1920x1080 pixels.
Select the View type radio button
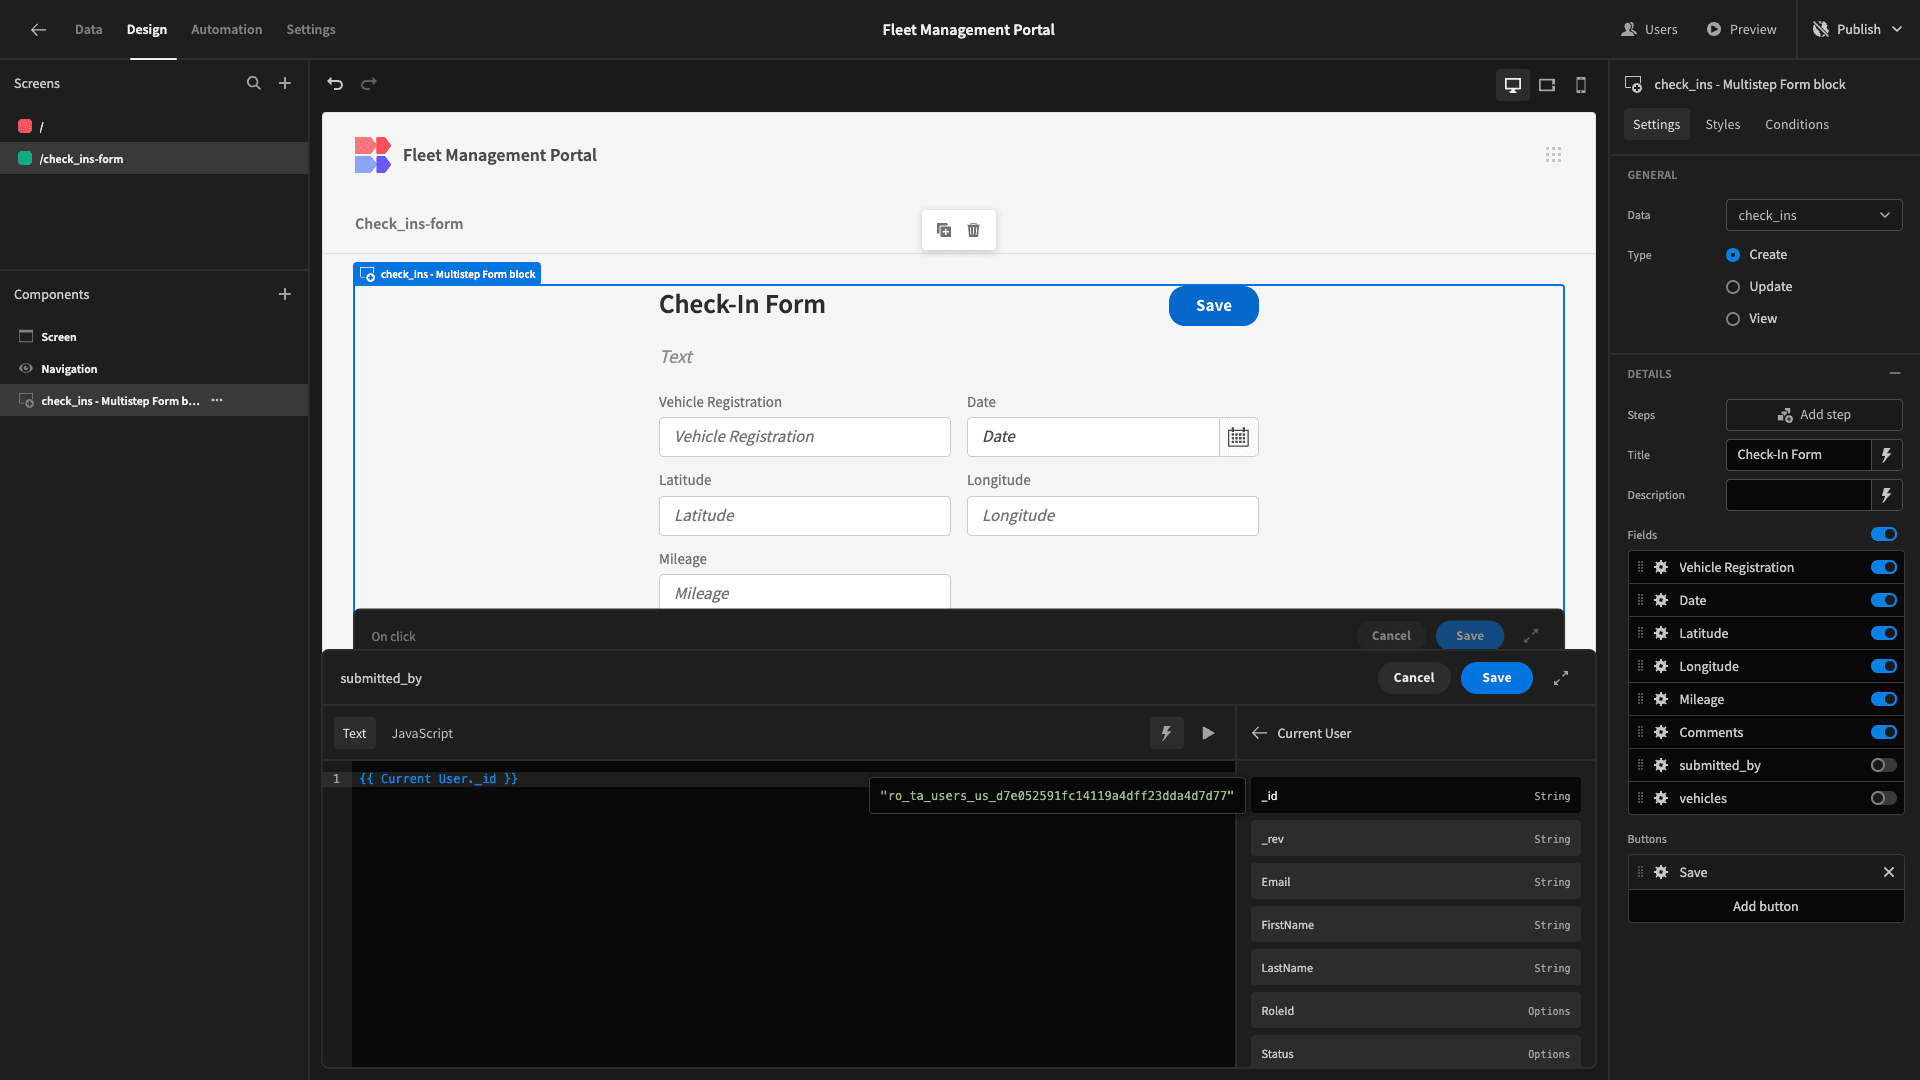(x=1733, y=319)
